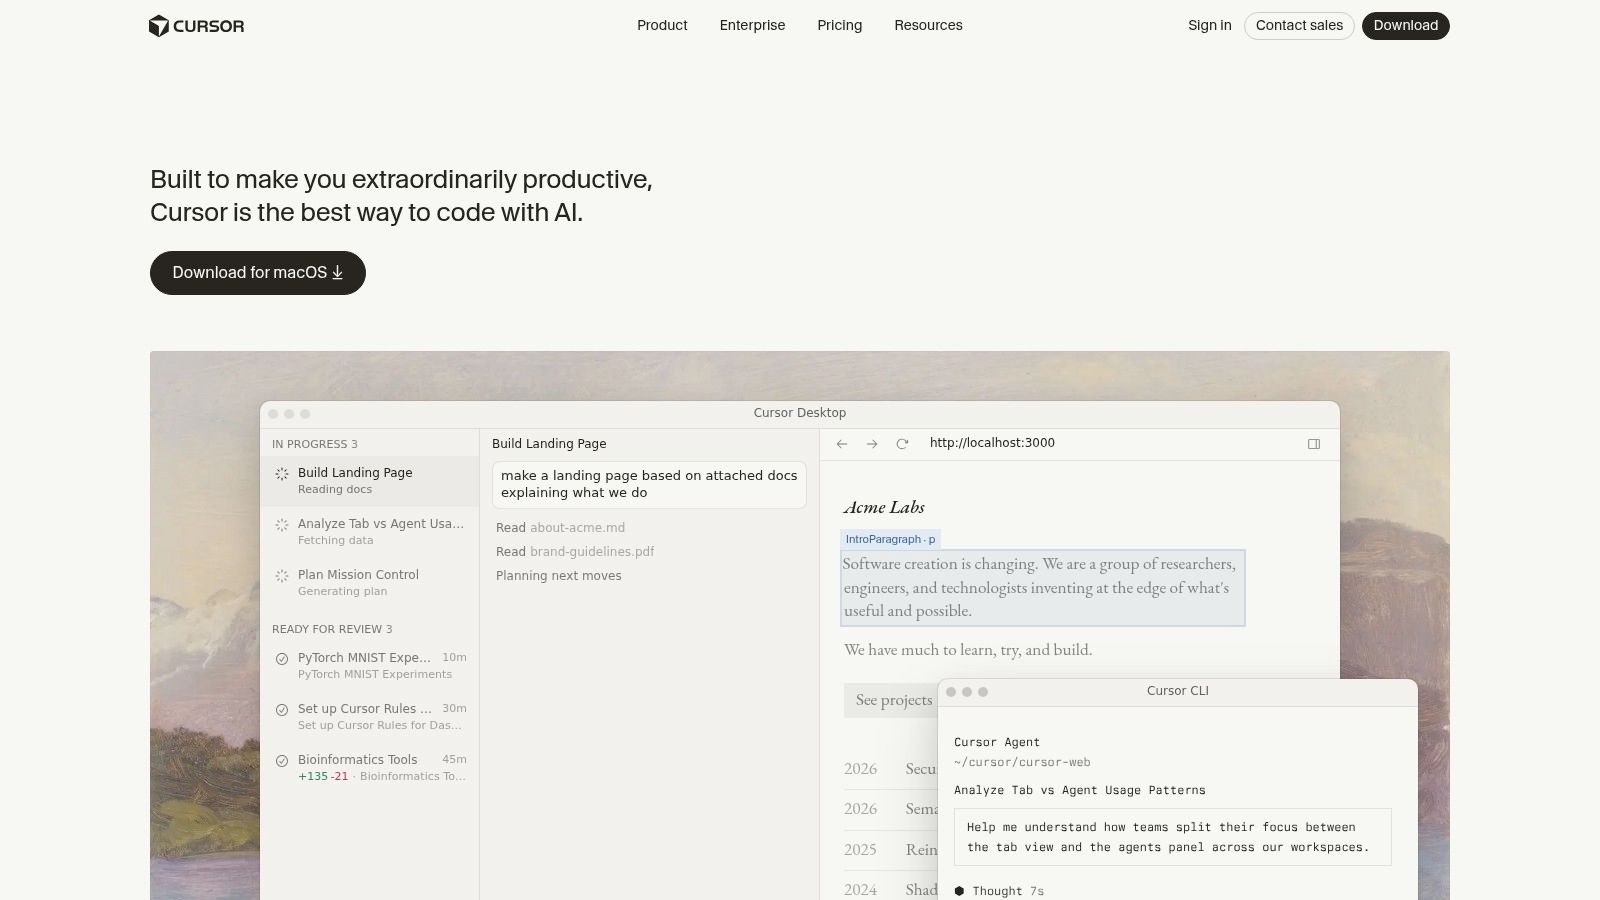1600x900 pixels.
Task: Click Contact sales in the header
Action: 1299,25
